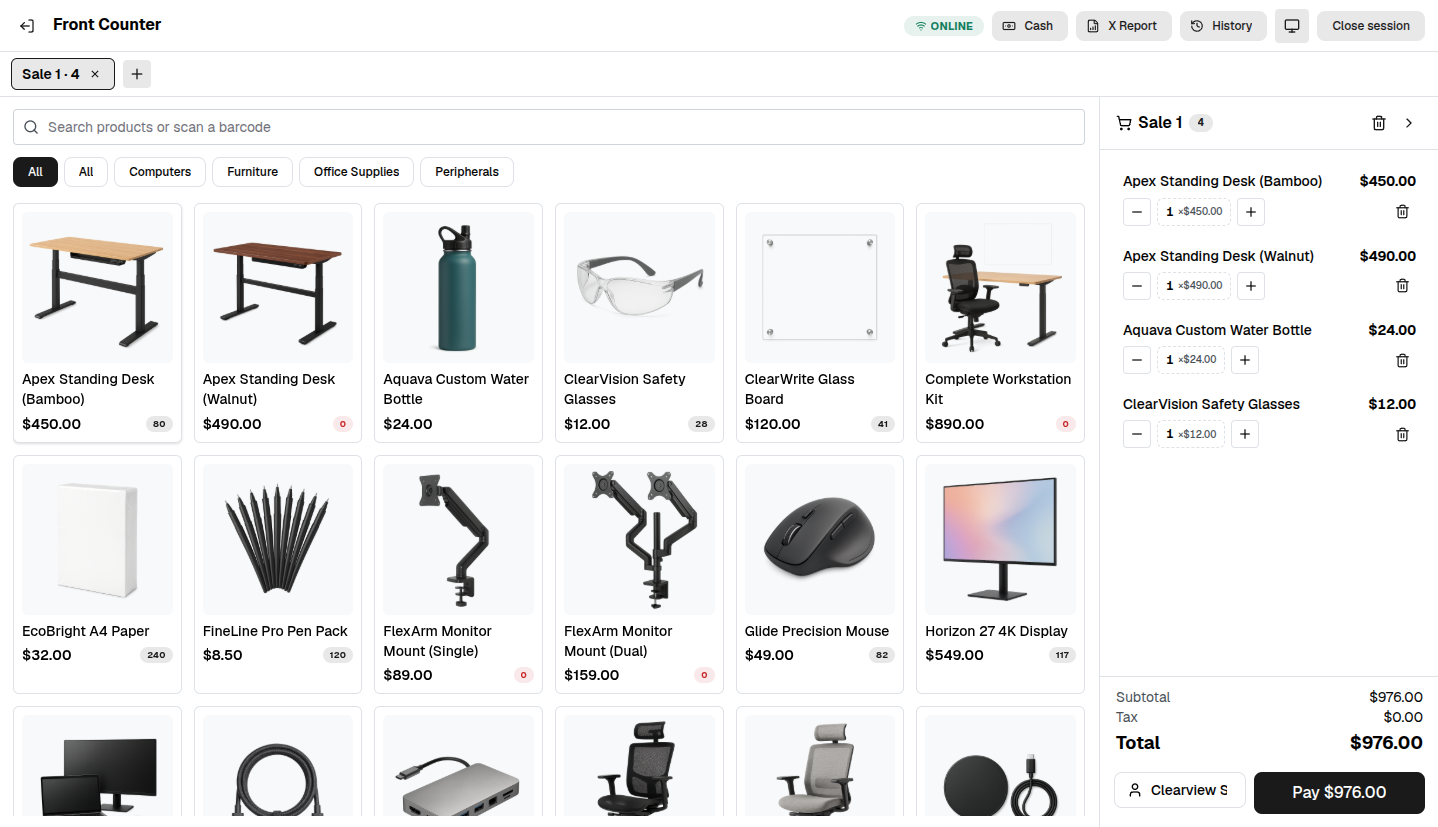Viewport: 1438px width, 827px height.
Task: Close the Sale 1 tab via x
Action: click(95, 74)
